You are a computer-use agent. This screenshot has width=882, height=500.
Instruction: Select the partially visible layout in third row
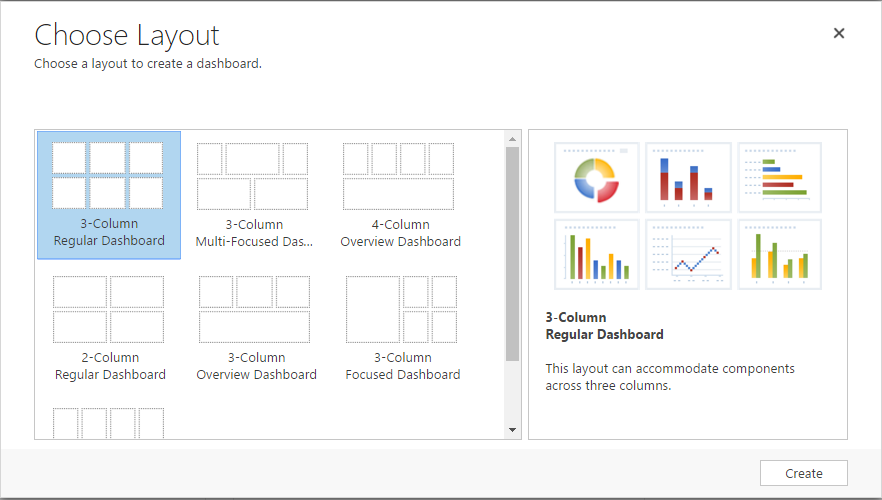click(108, 423)
